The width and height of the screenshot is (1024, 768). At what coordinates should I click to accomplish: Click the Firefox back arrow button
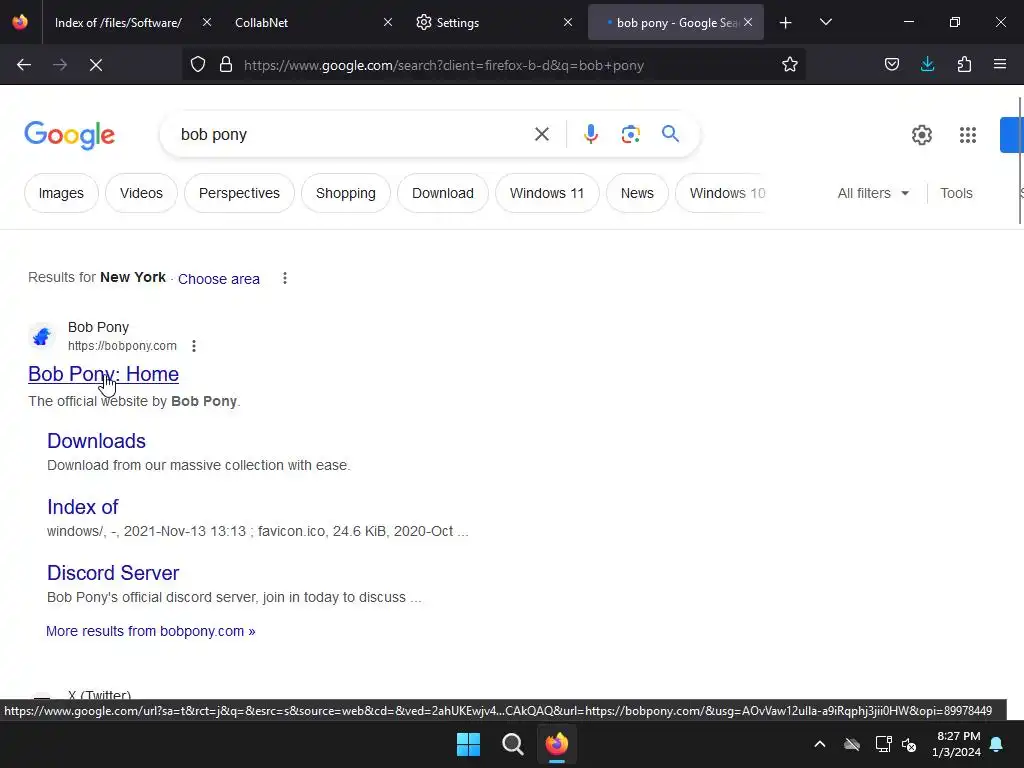point(24,65)
